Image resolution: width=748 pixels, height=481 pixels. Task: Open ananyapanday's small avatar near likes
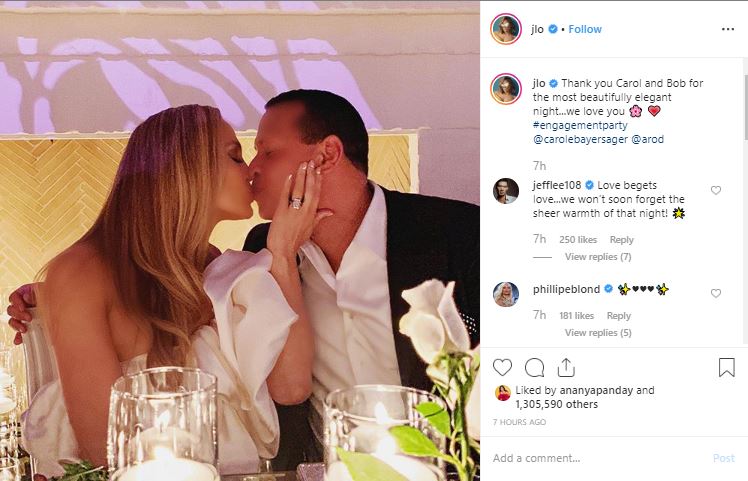(503, 393)
